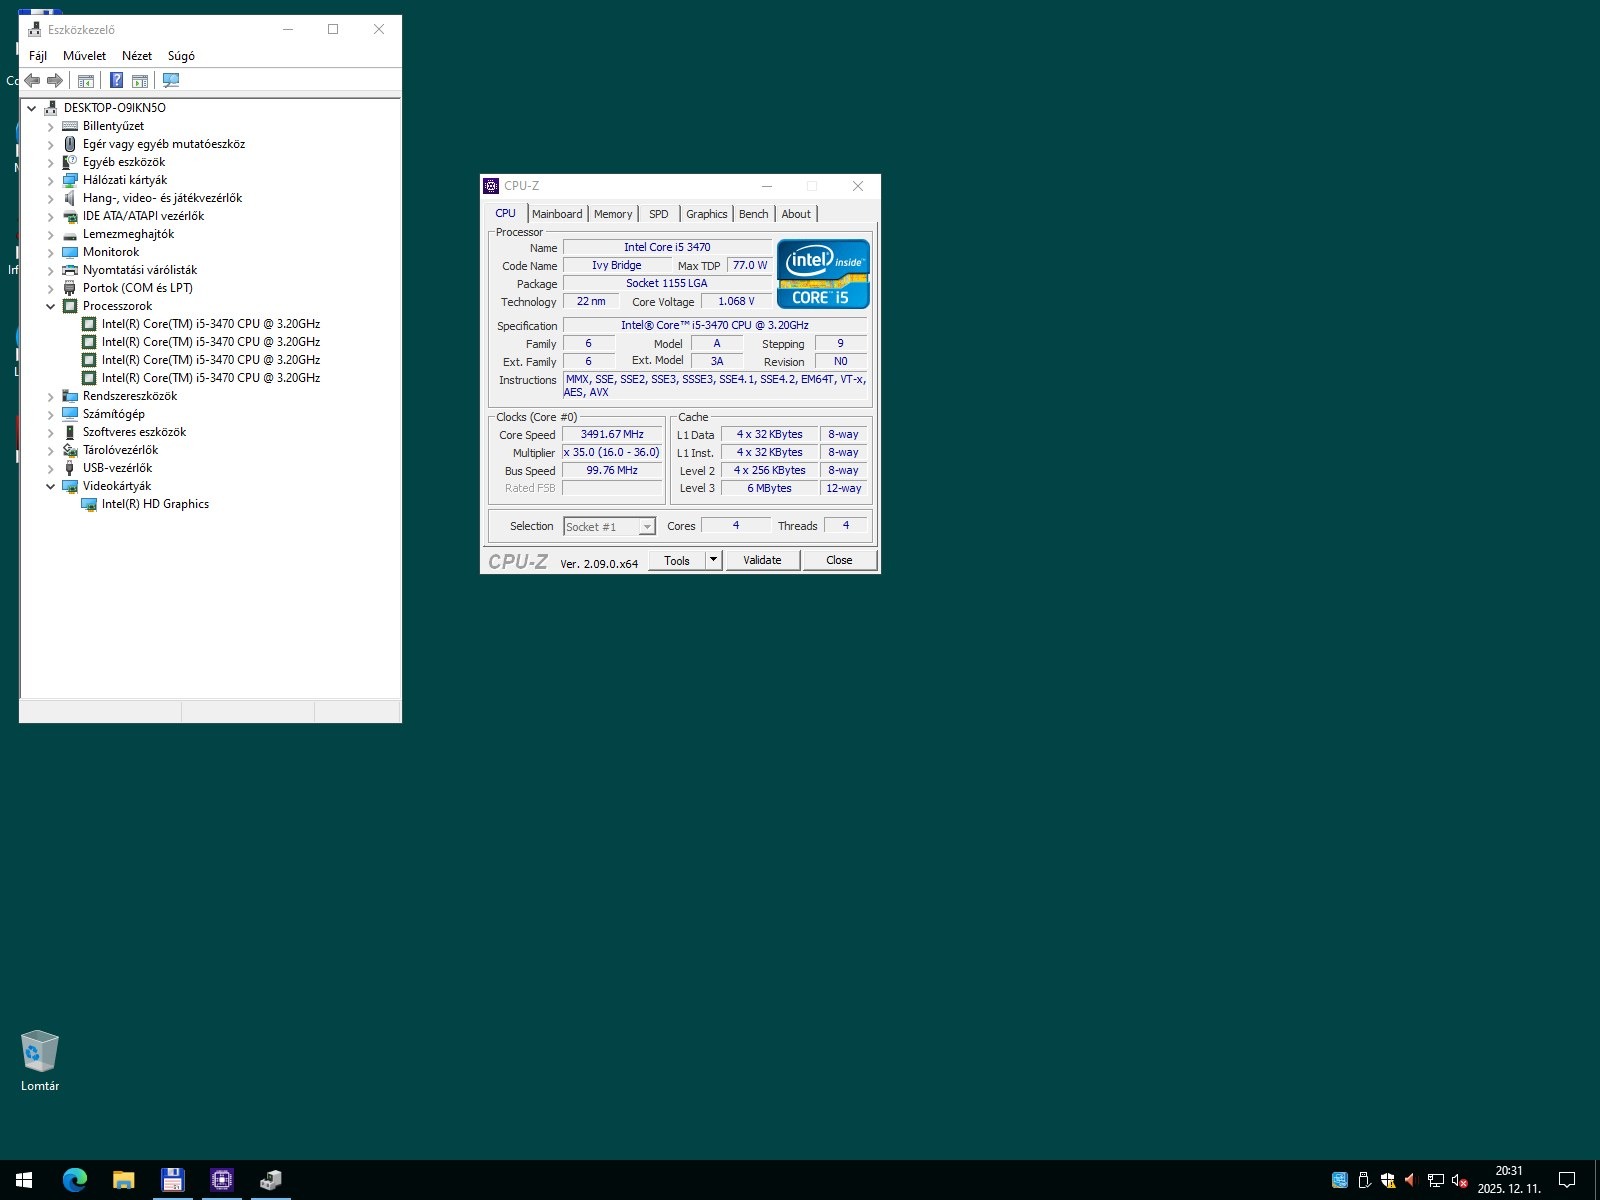Expand the USB-vezérlők category
This screenshot has height=1200, width=1600.
(x=51, y=468)
